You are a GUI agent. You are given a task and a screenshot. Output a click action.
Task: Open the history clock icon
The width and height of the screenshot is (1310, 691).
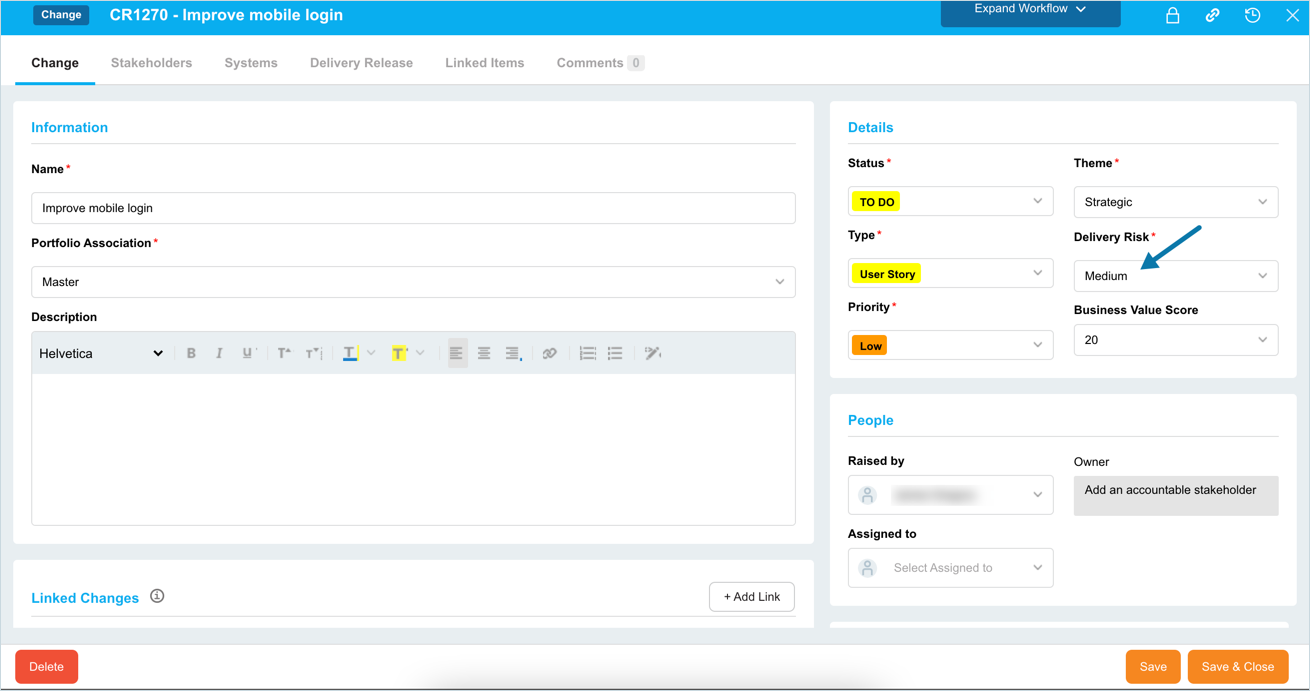point(1252,16)
